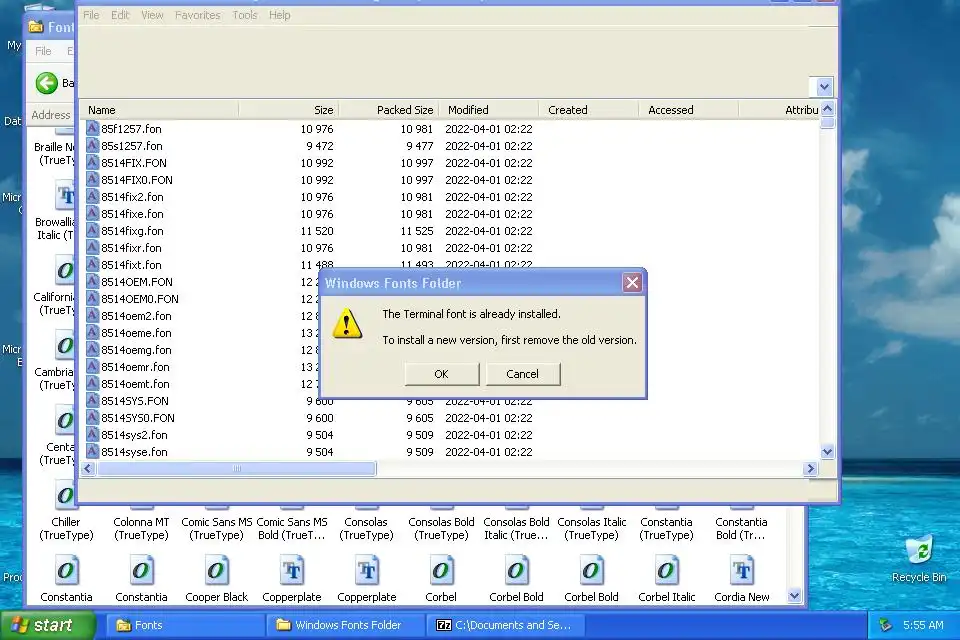The height and width of the screenshot is (640, 960).
Task: Select the Cordia New font icon
Action: pyautogui.click(x=741, y=570)
